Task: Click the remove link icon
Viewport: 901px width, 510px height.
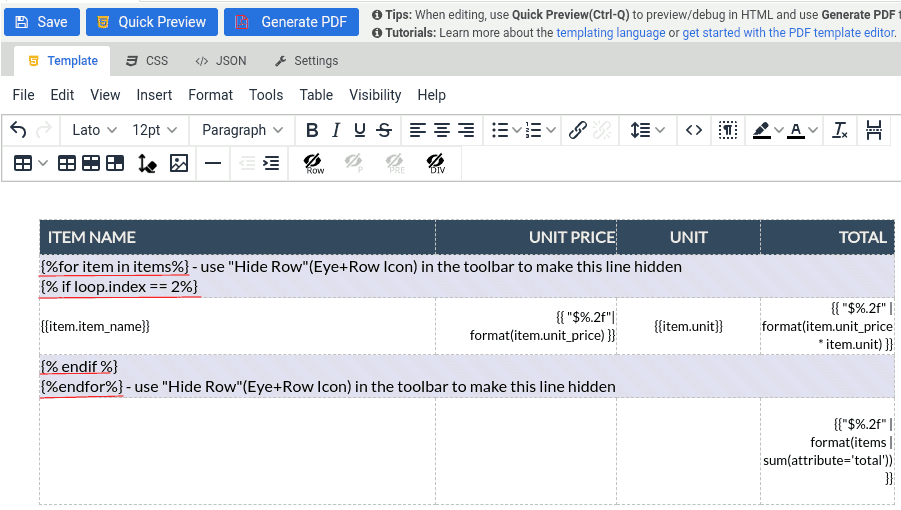Action: click(602, 130)
